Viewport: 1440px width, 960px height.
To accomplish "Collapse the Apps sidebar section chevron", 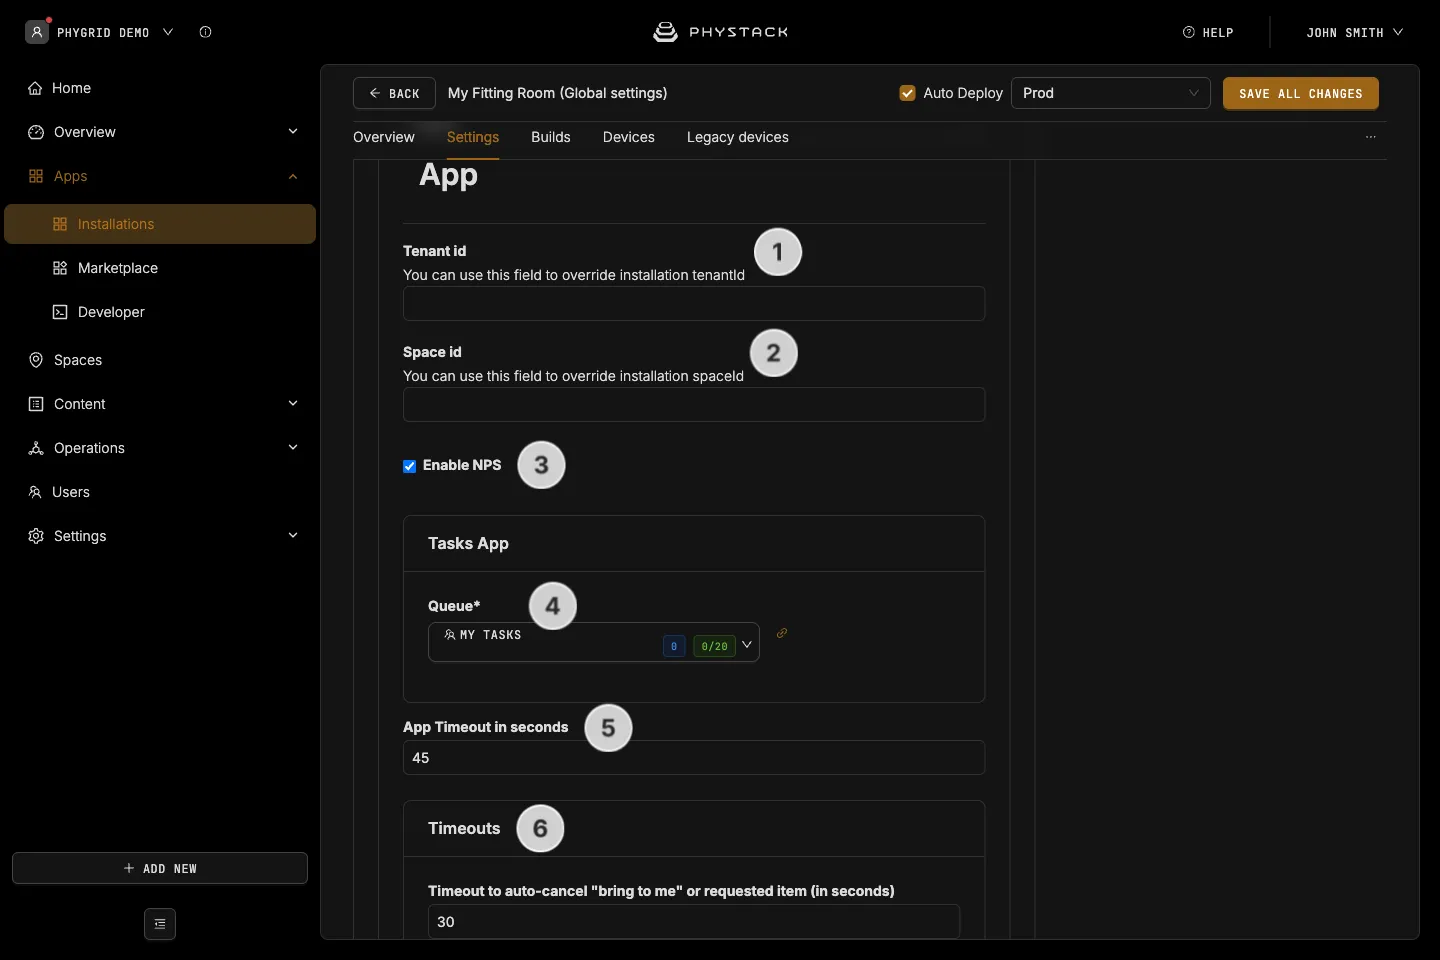I will point(293,176).
